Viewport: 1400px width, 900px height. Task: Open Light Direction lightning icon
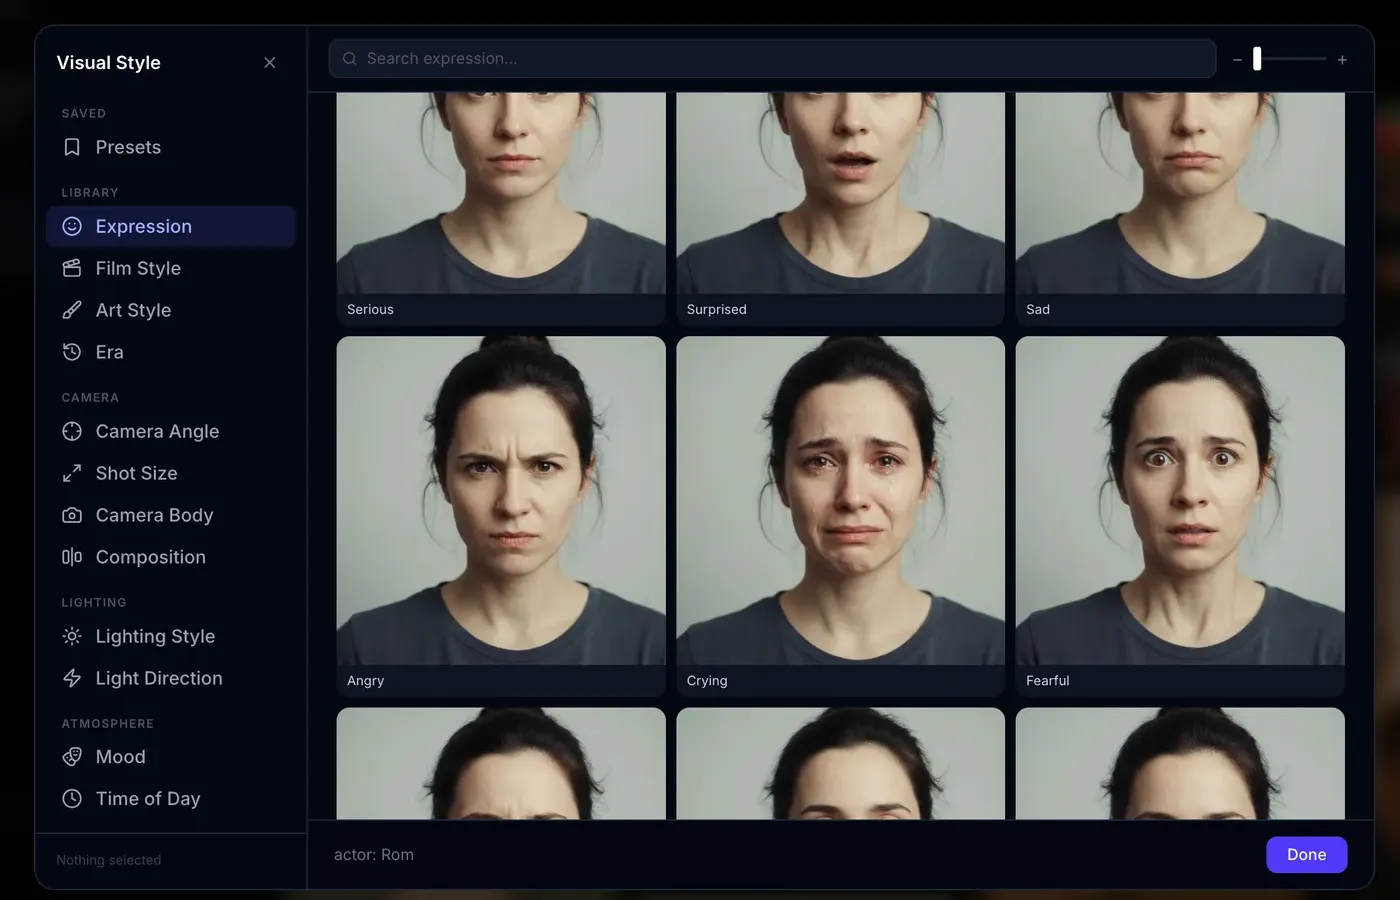tap(71, 678)
